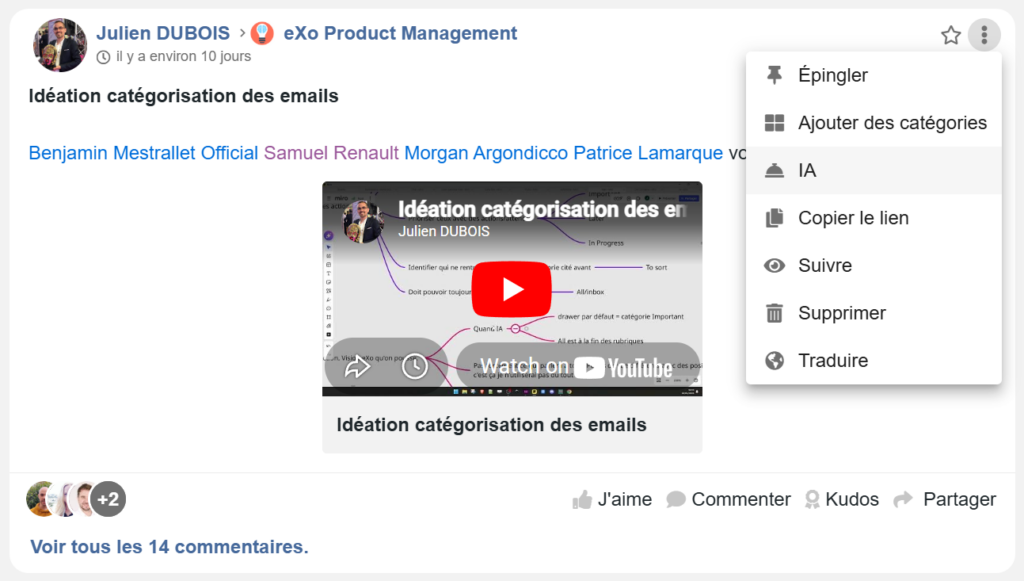Click the Partager share button
This screenshot has height=581, width=1024.
pyautogui.click(x=945, y=499)
